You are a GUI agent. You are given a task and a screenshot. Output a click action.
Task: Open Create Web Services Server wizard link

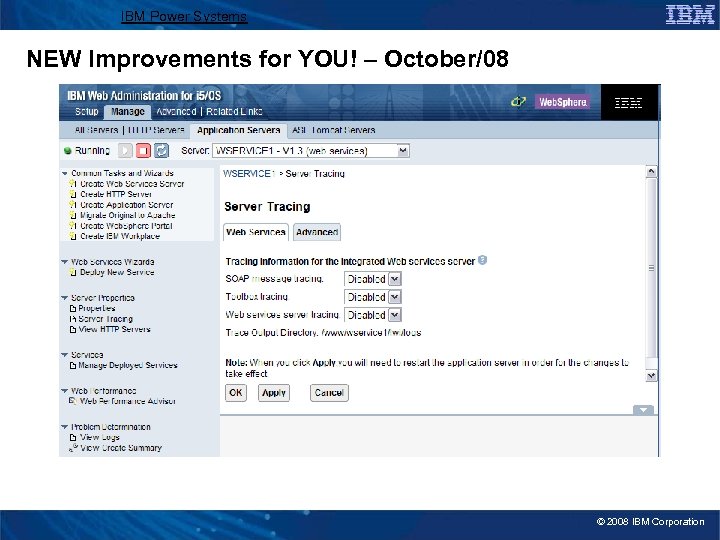click(132, 184)
